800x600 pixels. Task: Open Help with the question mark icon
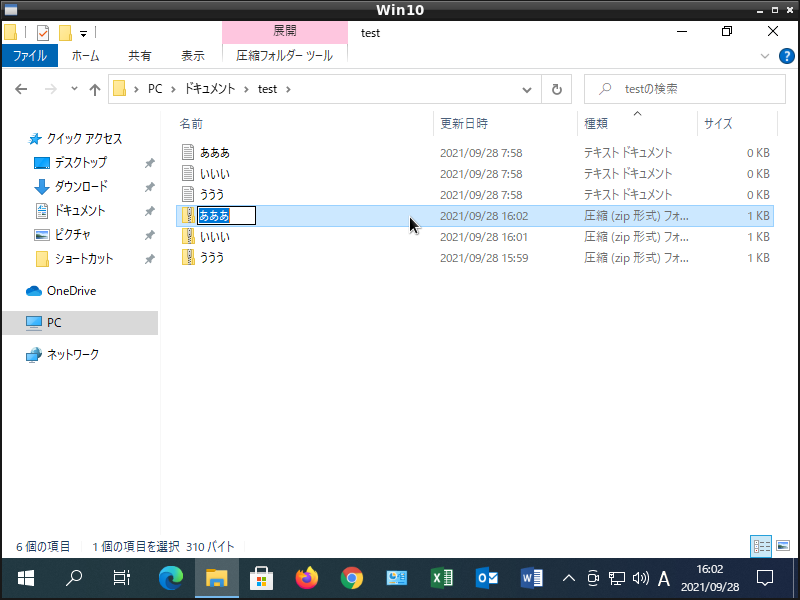[786, 56]
